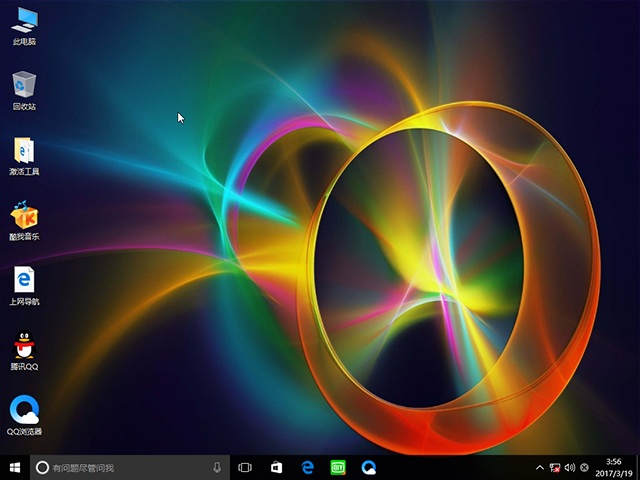Open the volume control speaker icon
The image size is (640, 480).
pos(569,467)
